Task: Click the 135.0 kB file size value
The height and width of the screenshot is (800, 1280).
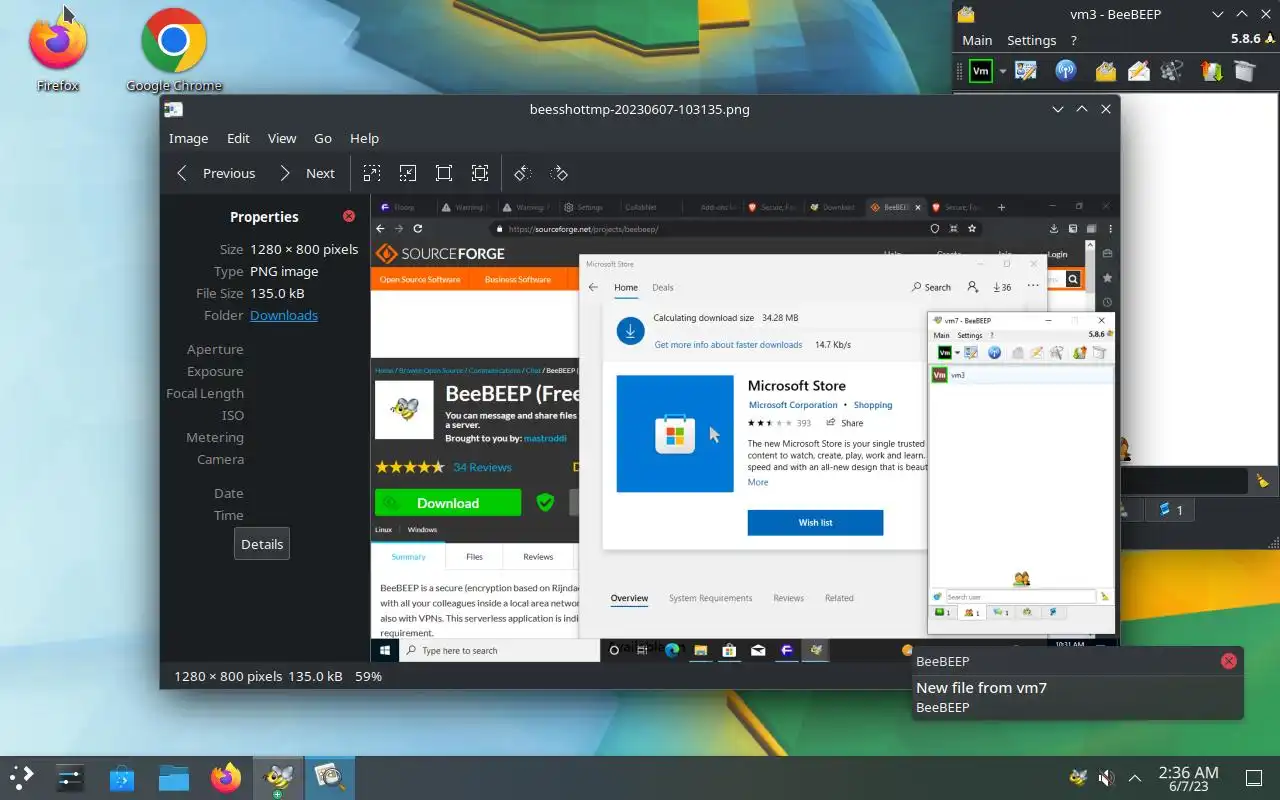Action: coord(277,293)
